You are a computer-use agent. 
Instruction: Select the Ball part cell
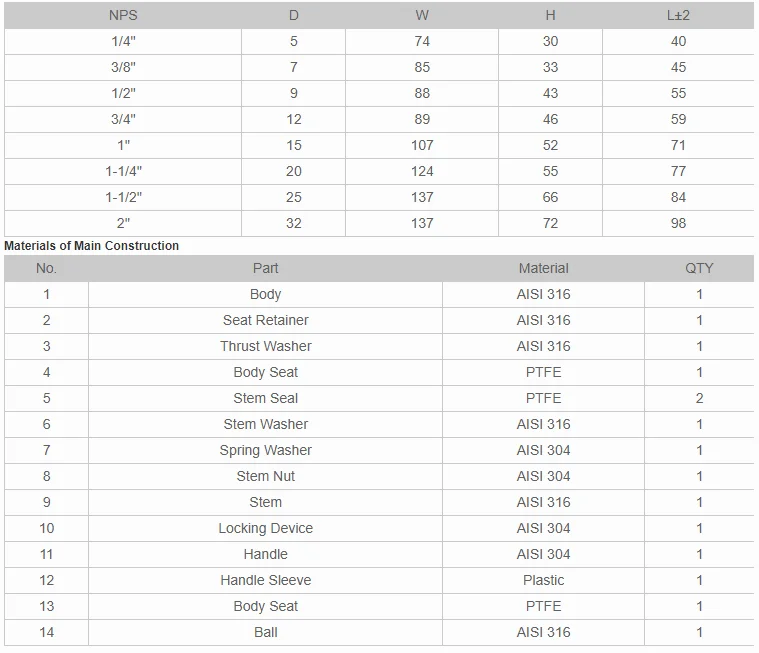pos(265,632)
